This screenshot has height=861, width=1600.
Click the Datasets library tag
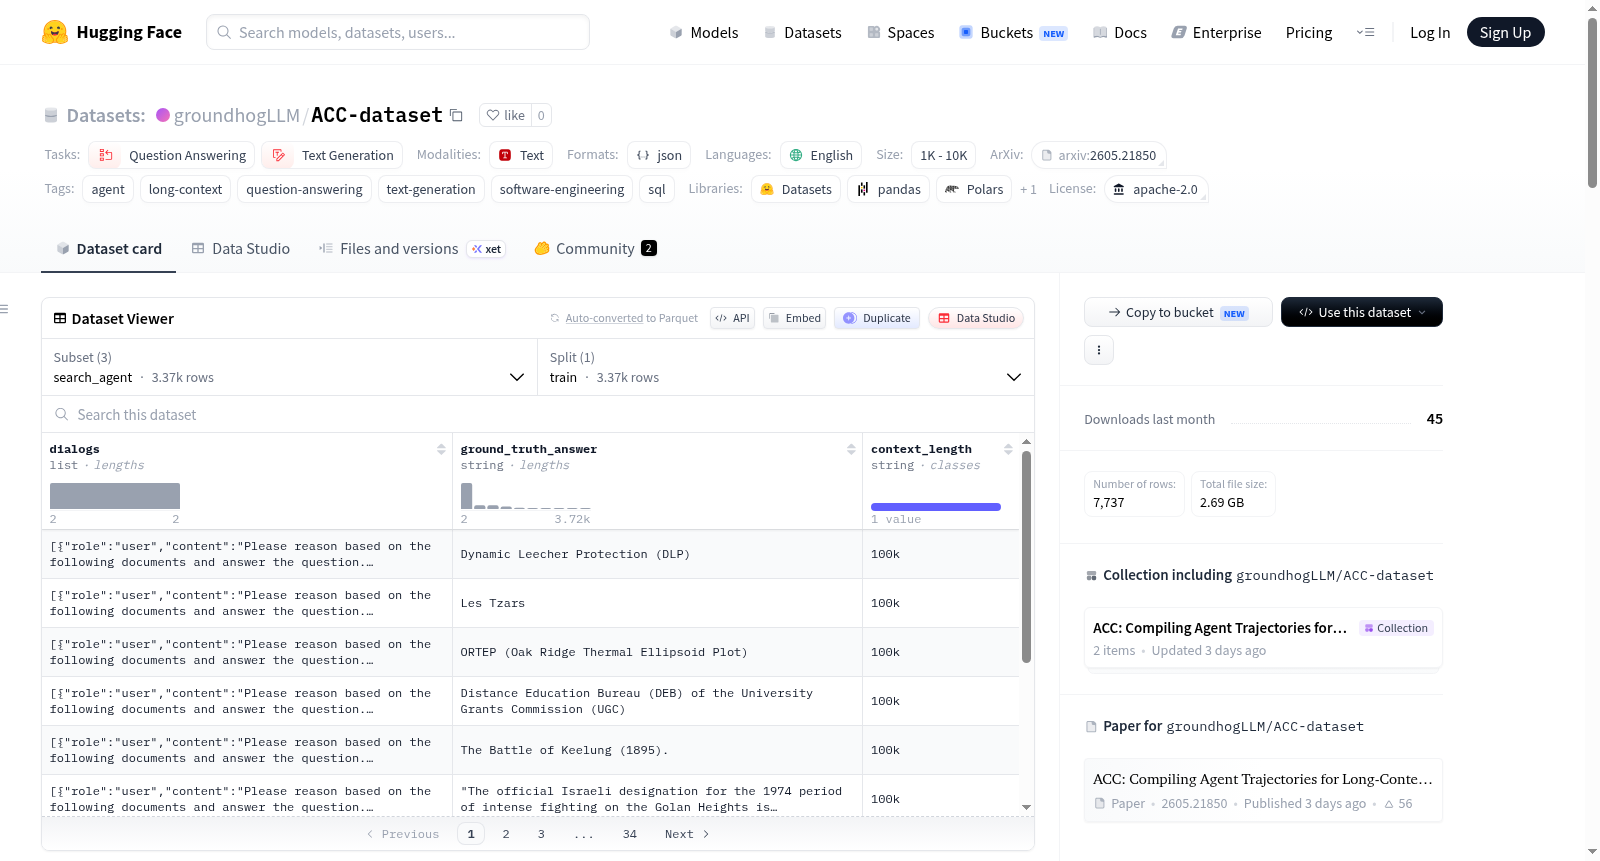click(796, 189)
